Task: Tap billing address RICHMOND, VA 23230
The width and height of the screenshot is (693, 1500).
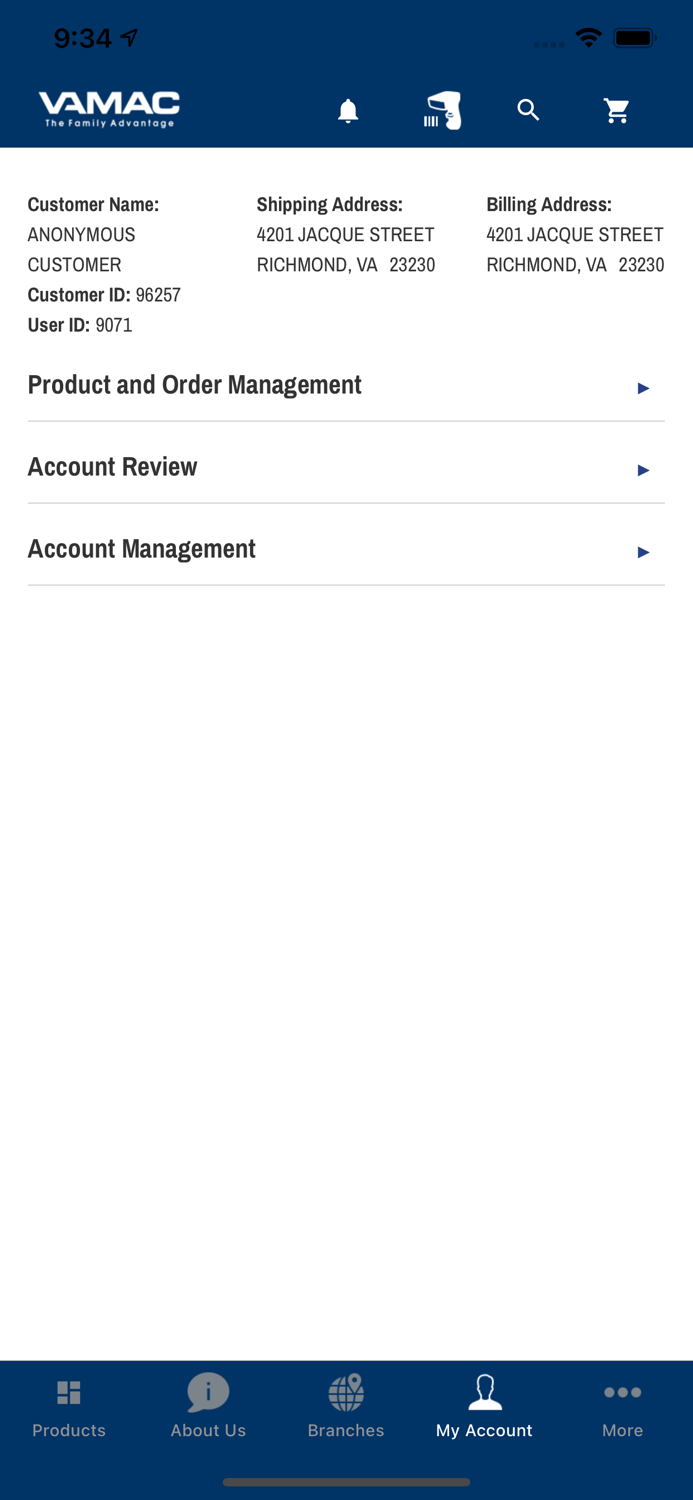Action: (575, 265)
